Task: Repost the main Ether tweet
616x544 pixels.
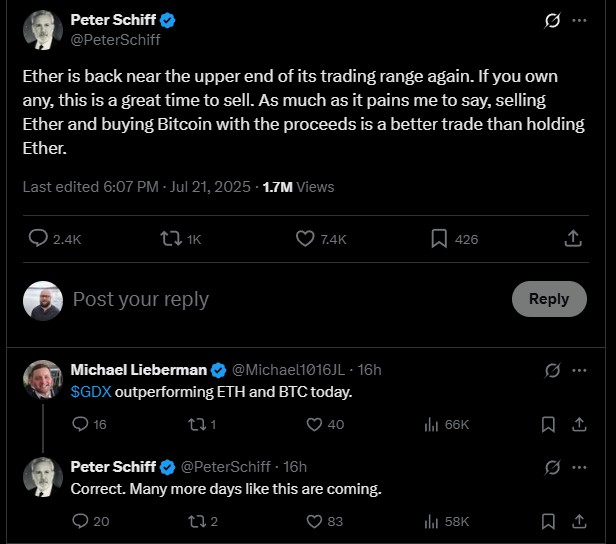Action: point(171,239)
